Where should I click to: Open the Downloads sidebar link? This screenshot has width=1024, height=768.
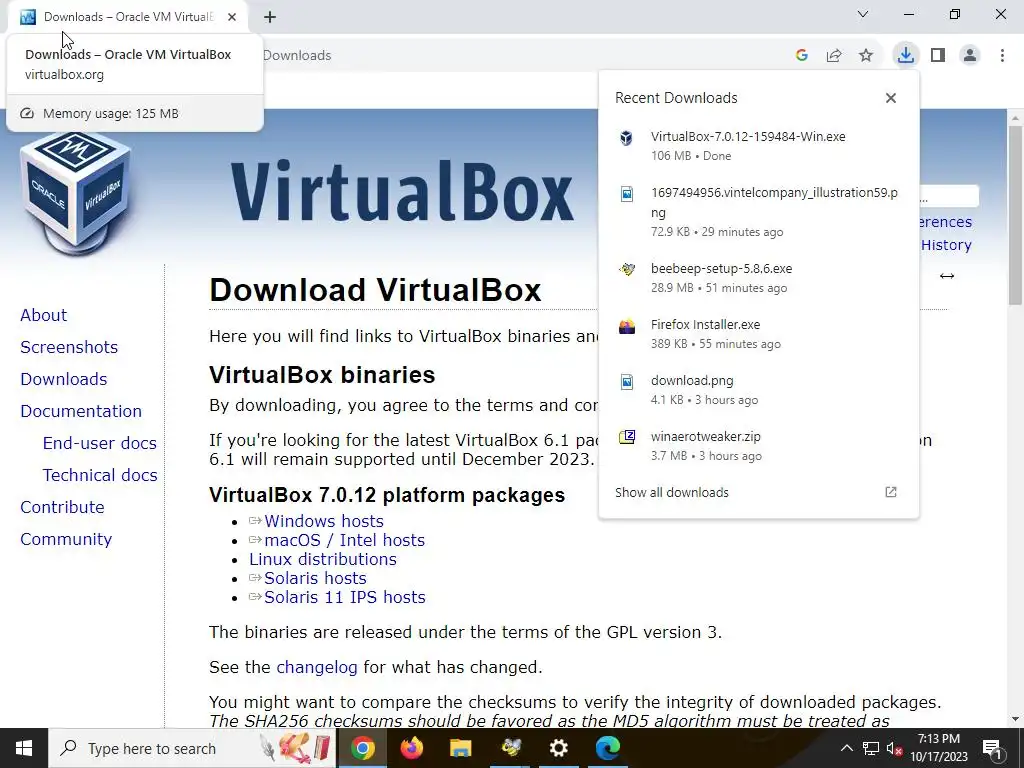(x=63, y=379)
